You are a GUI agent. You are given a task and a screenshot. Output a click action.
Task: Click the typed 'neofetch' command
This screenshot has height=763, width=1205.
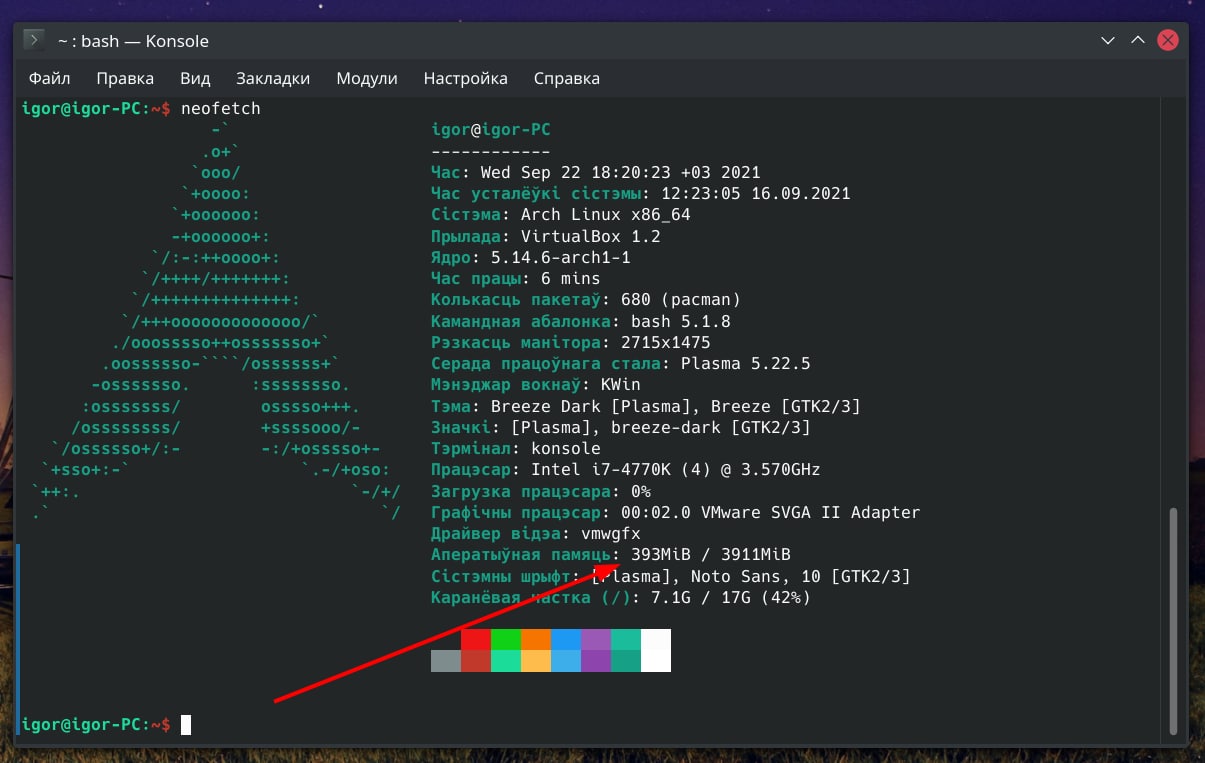[x=221, y=108]
